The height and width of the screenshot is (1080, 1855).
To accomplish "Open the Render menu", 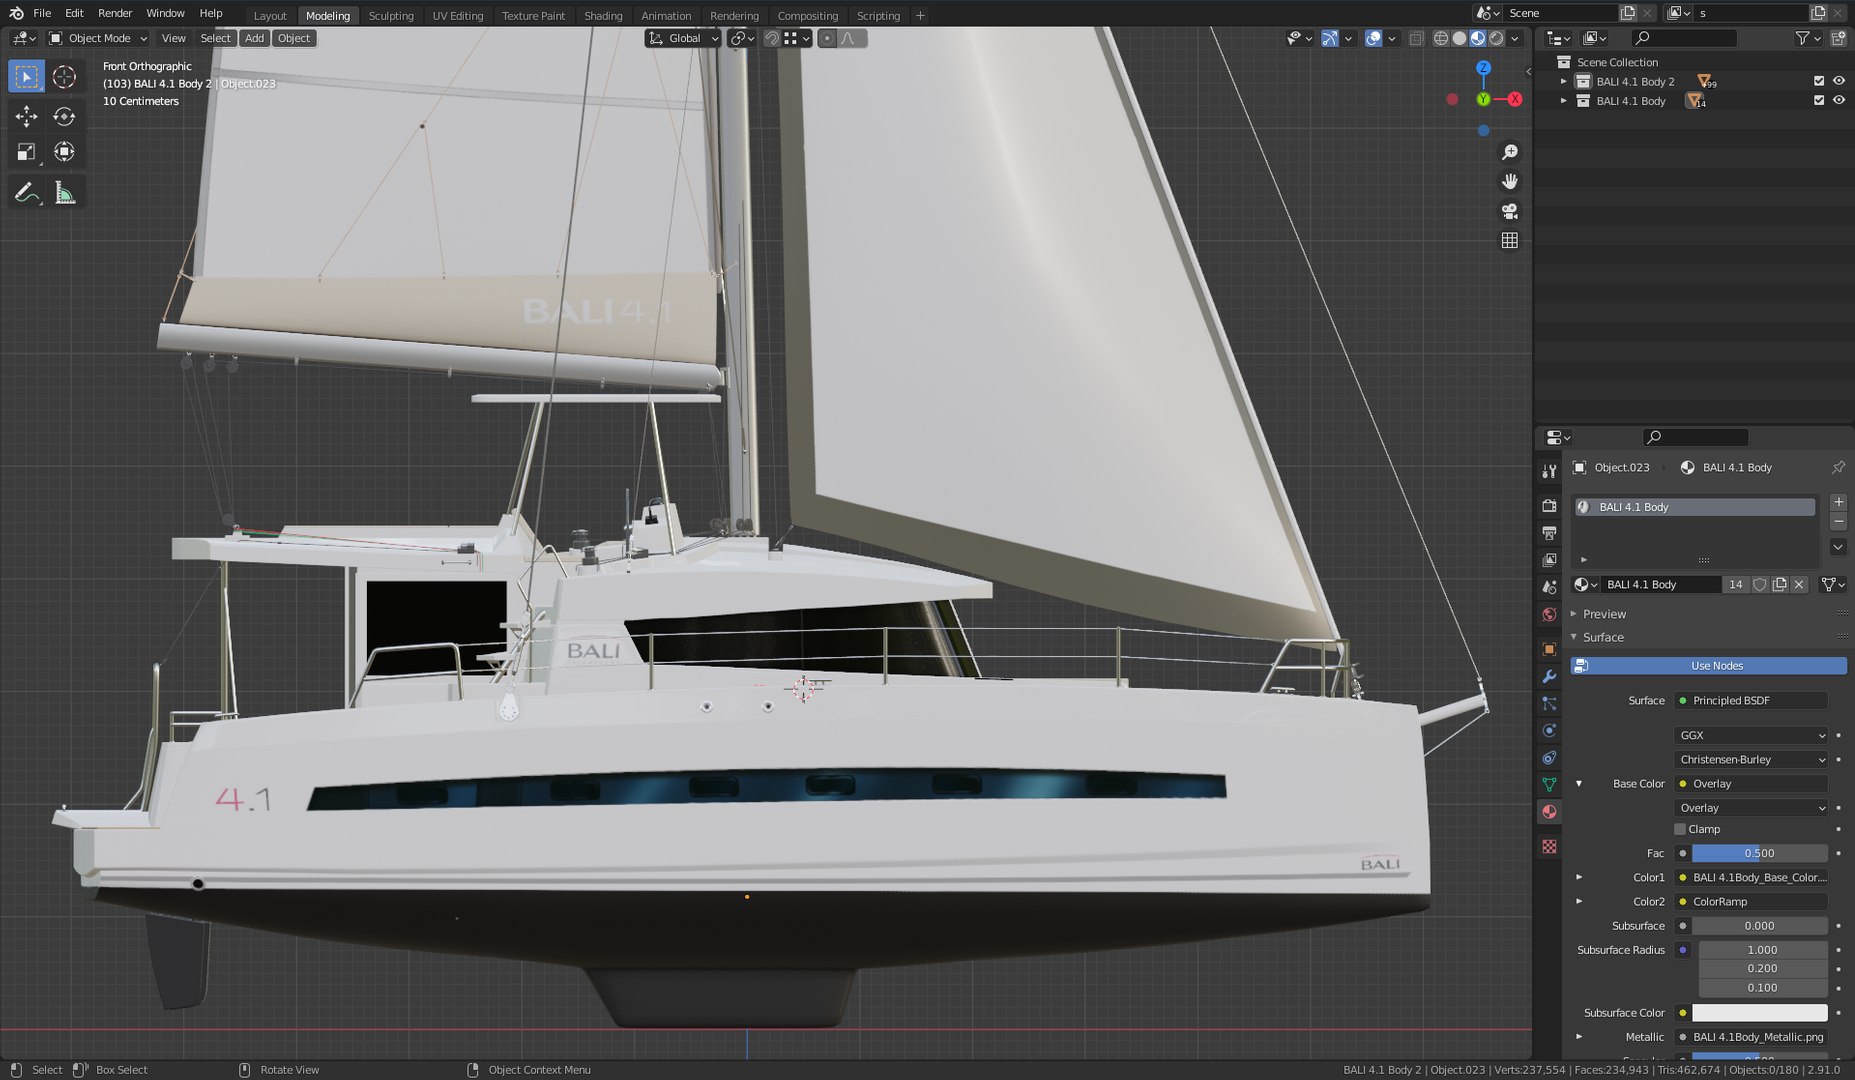I will 115,13.
